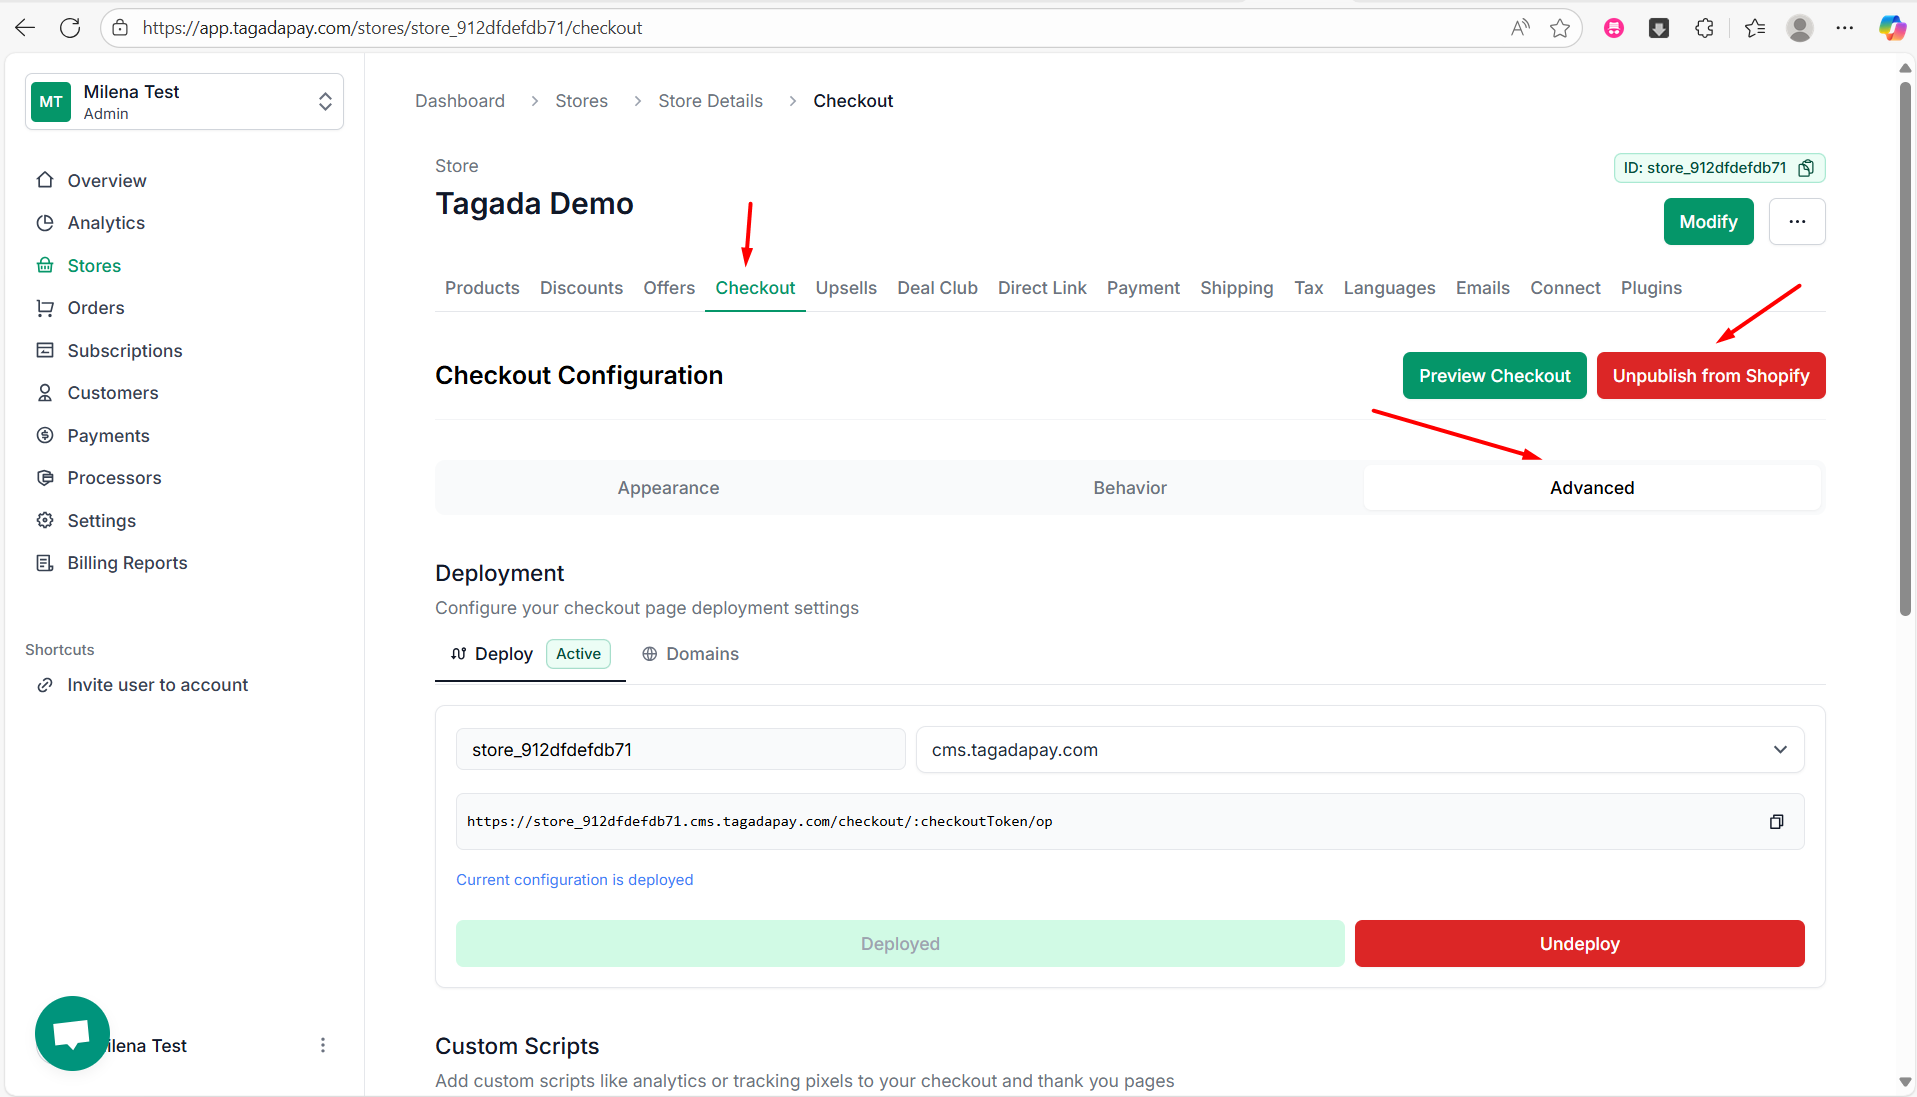This screenshot has width=1917, height=1097.
Task: Open site info lock icon in address bar
Action: 120,28
